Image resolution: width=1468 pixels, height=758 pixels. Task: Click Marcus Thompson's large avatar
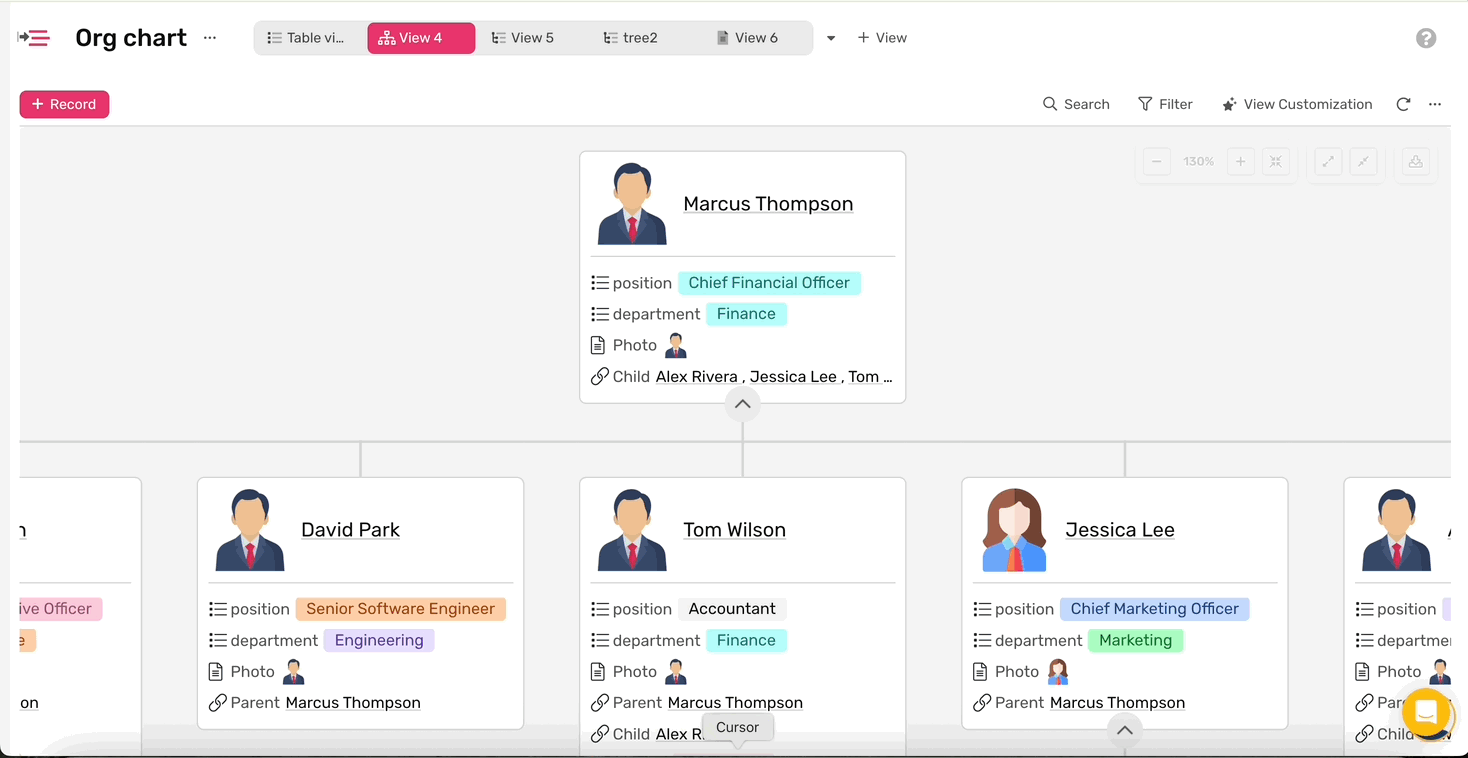pyautogui.click(x=632, y=204)
